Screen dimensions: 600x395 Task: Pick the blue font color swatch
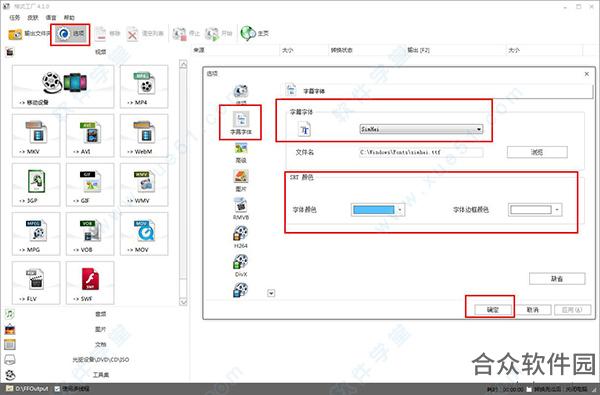(373, 210)
